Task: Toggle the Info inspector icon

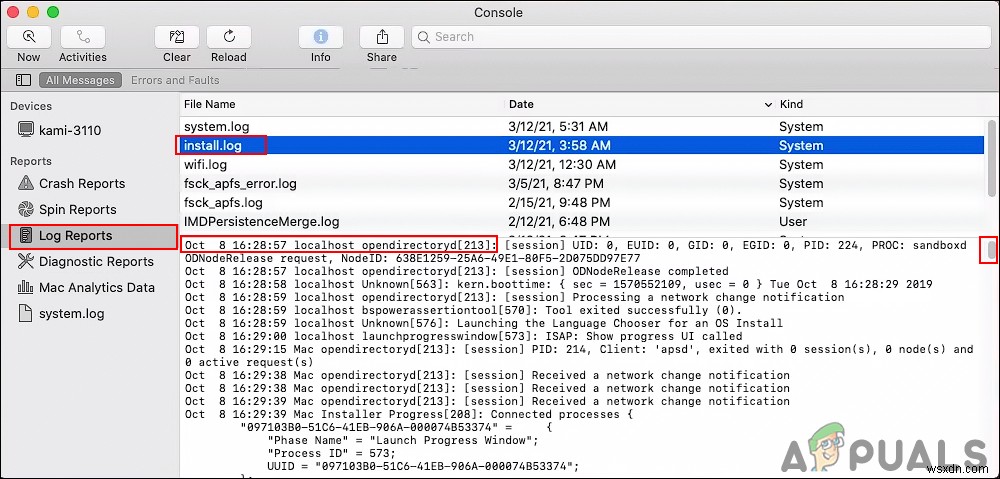Action: pyautogui.click(x=321, y=37)
